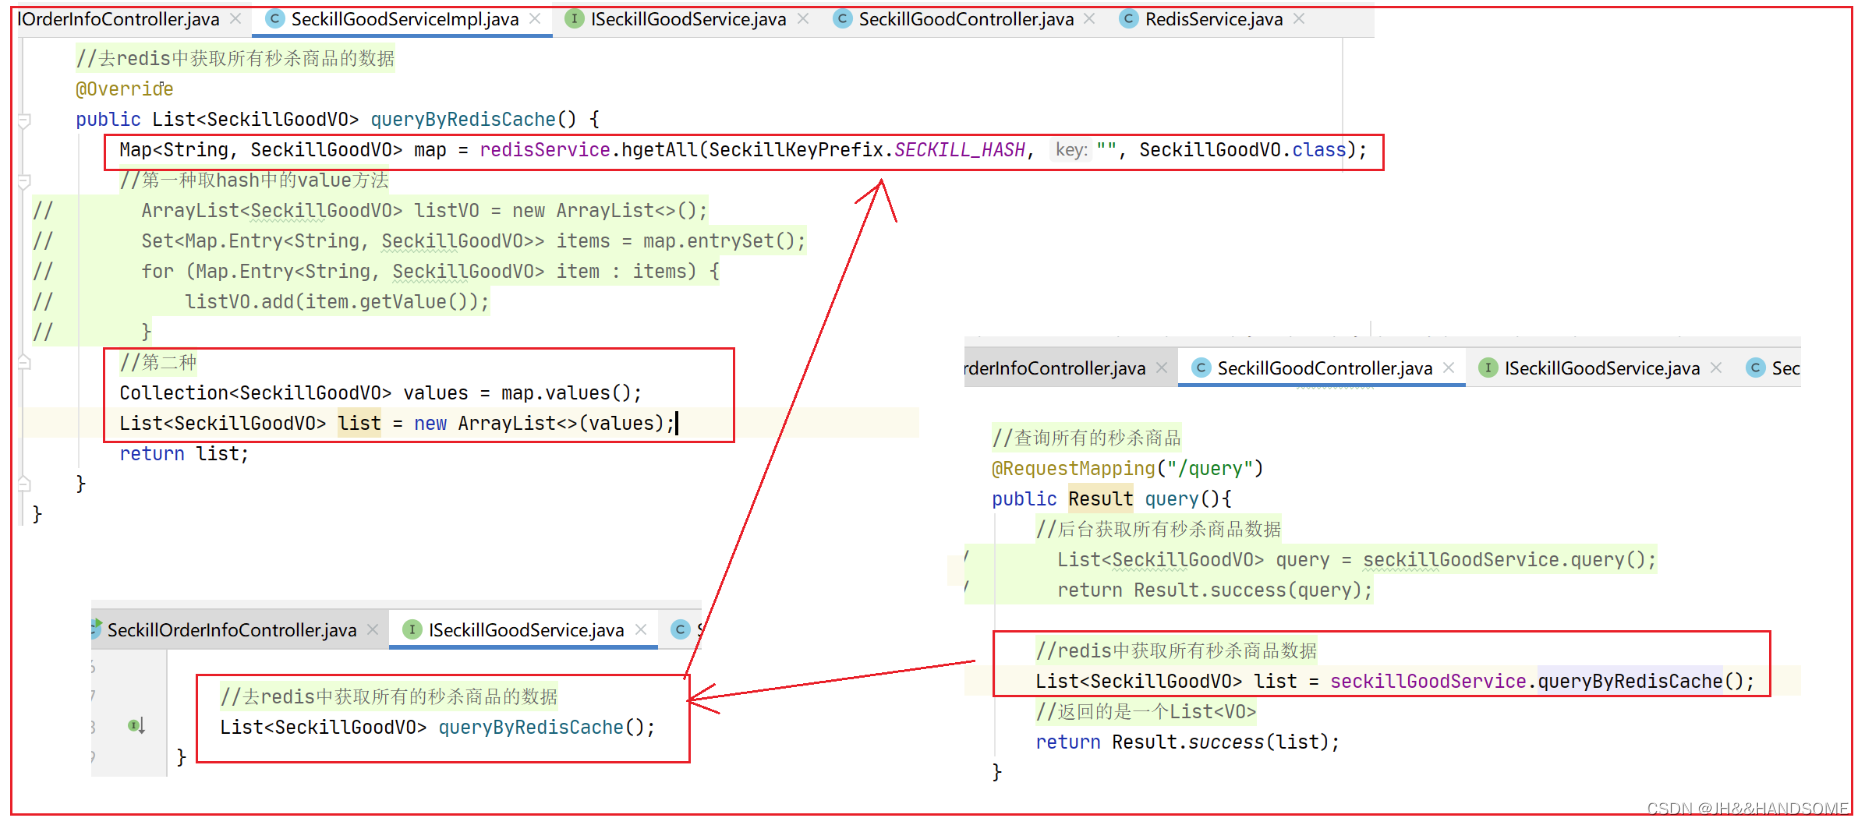Close the IOrderInfoController.java tab in top pane

click(235, 19)
